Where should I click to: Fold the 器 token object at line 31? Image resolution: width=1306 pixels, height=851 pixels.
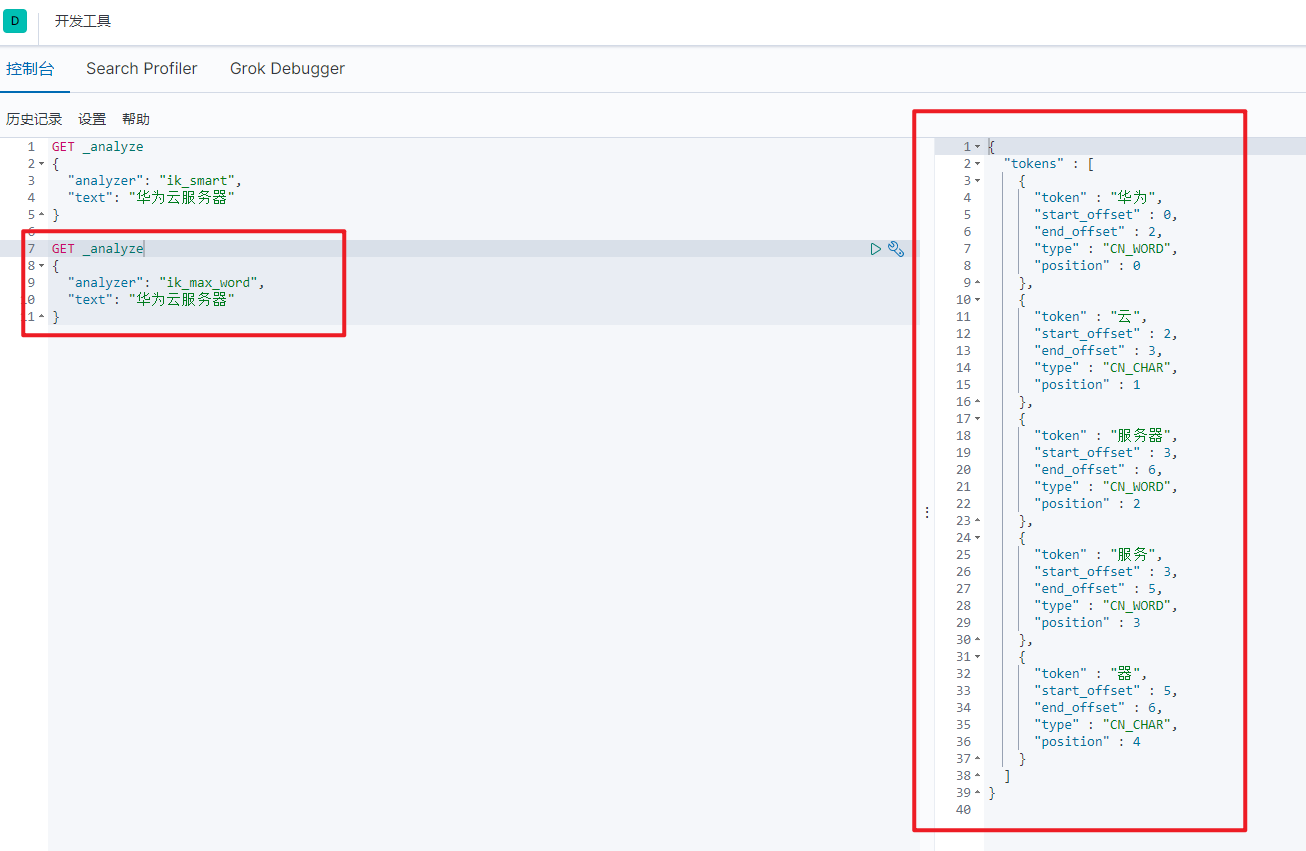point(977,657)
